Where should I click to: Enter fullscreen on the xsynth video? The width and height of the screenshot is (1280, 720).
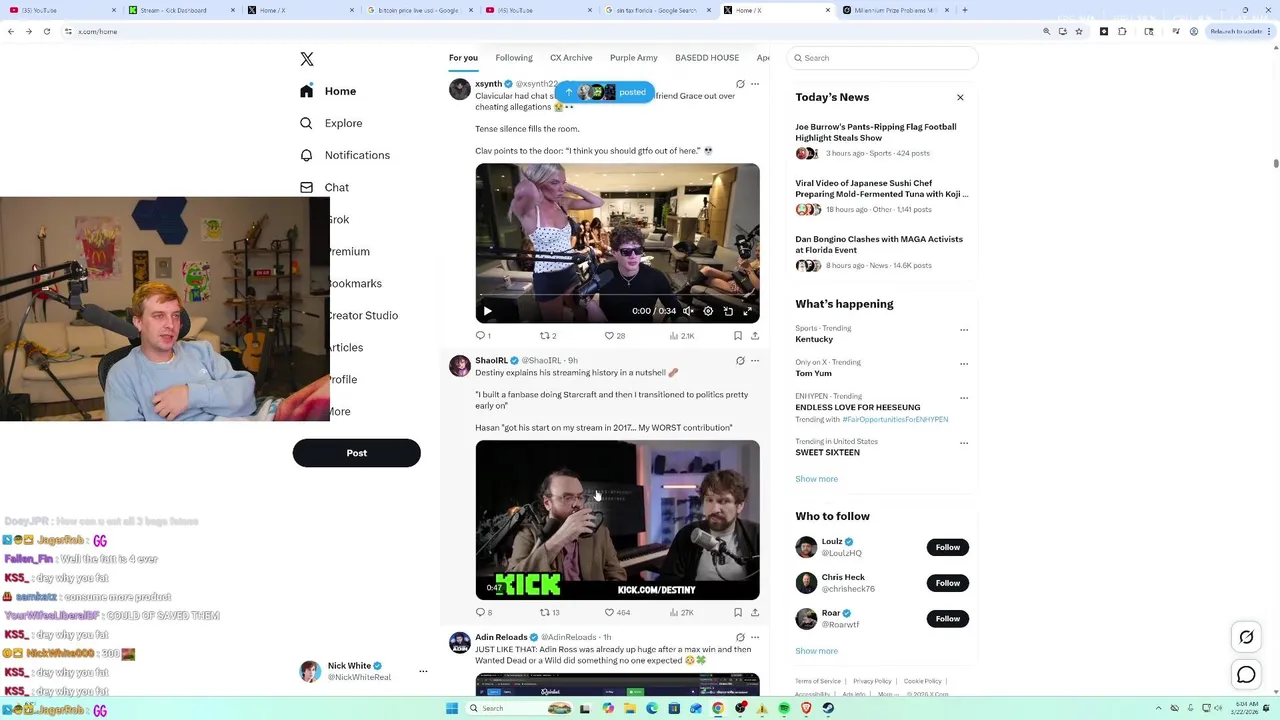pos(747,311)
